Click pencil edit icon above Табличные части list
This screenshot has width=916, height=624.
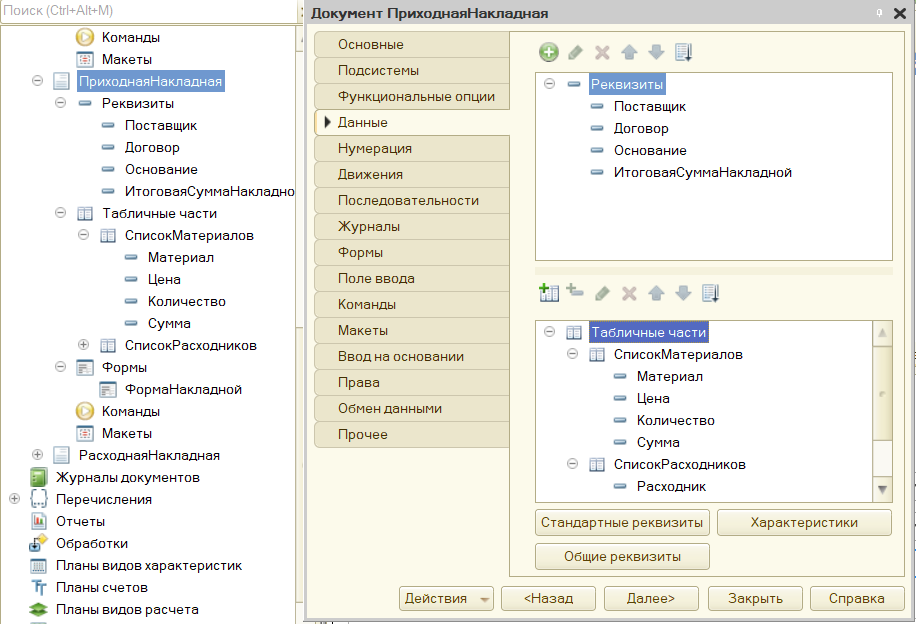pyautogui.click(x=602, y=293)
